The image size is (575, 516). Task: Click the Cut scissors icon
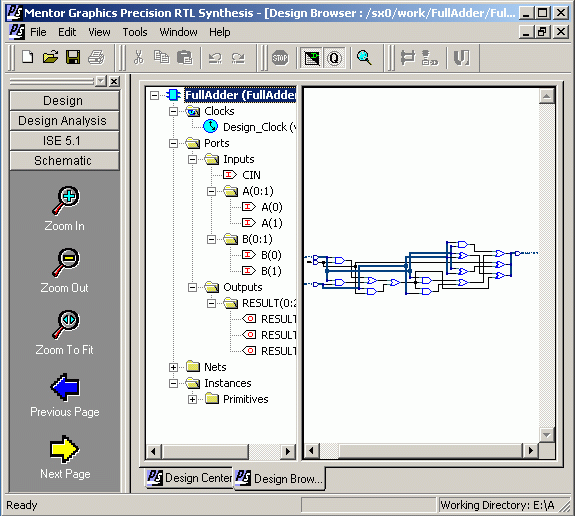click(x=139, y=58)
